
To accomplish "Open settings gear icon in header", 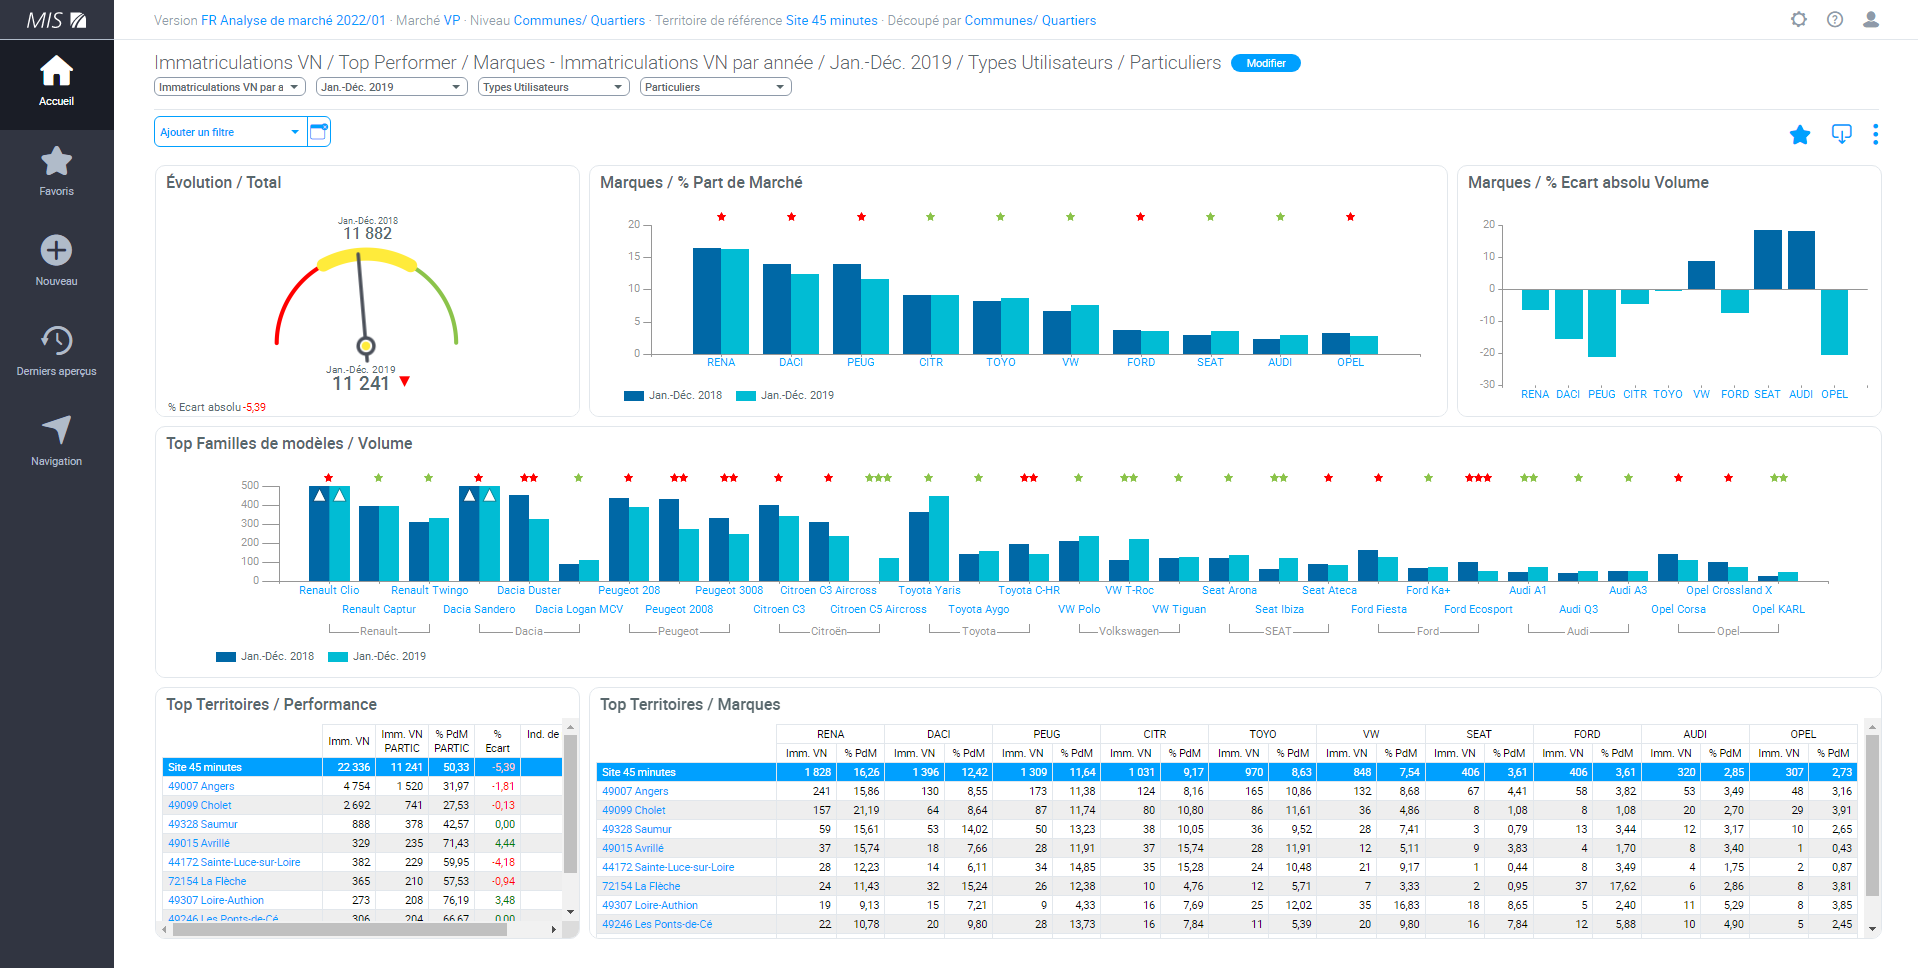I will (x=1799, y=20).
